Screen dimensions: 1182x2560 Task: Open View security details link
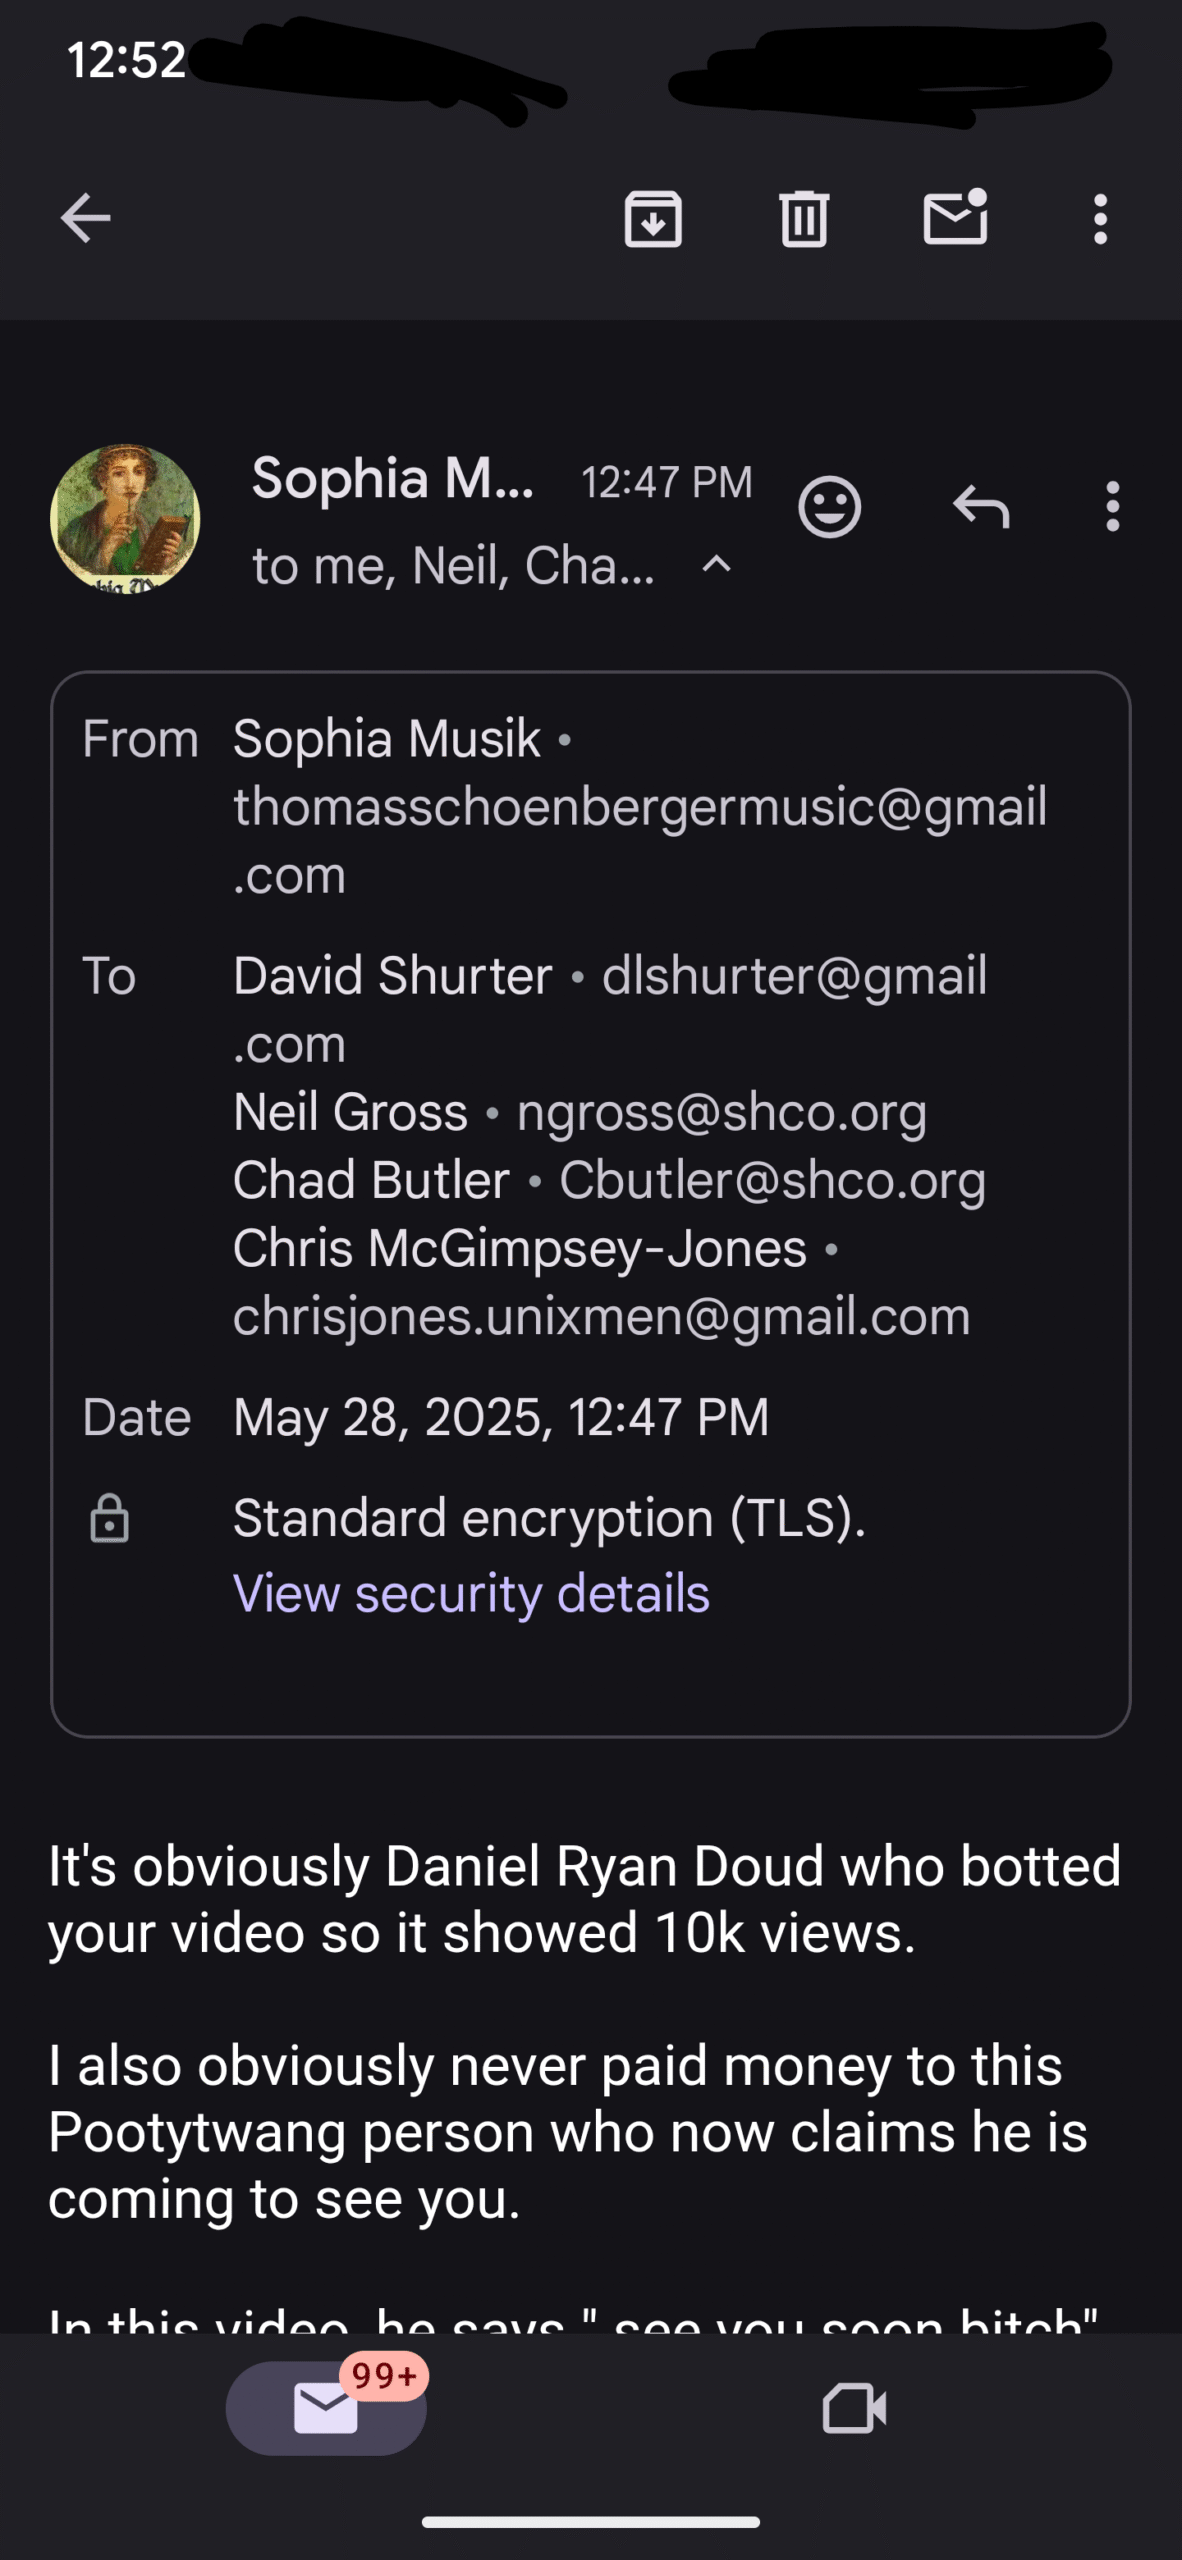tap(471, 1593)
